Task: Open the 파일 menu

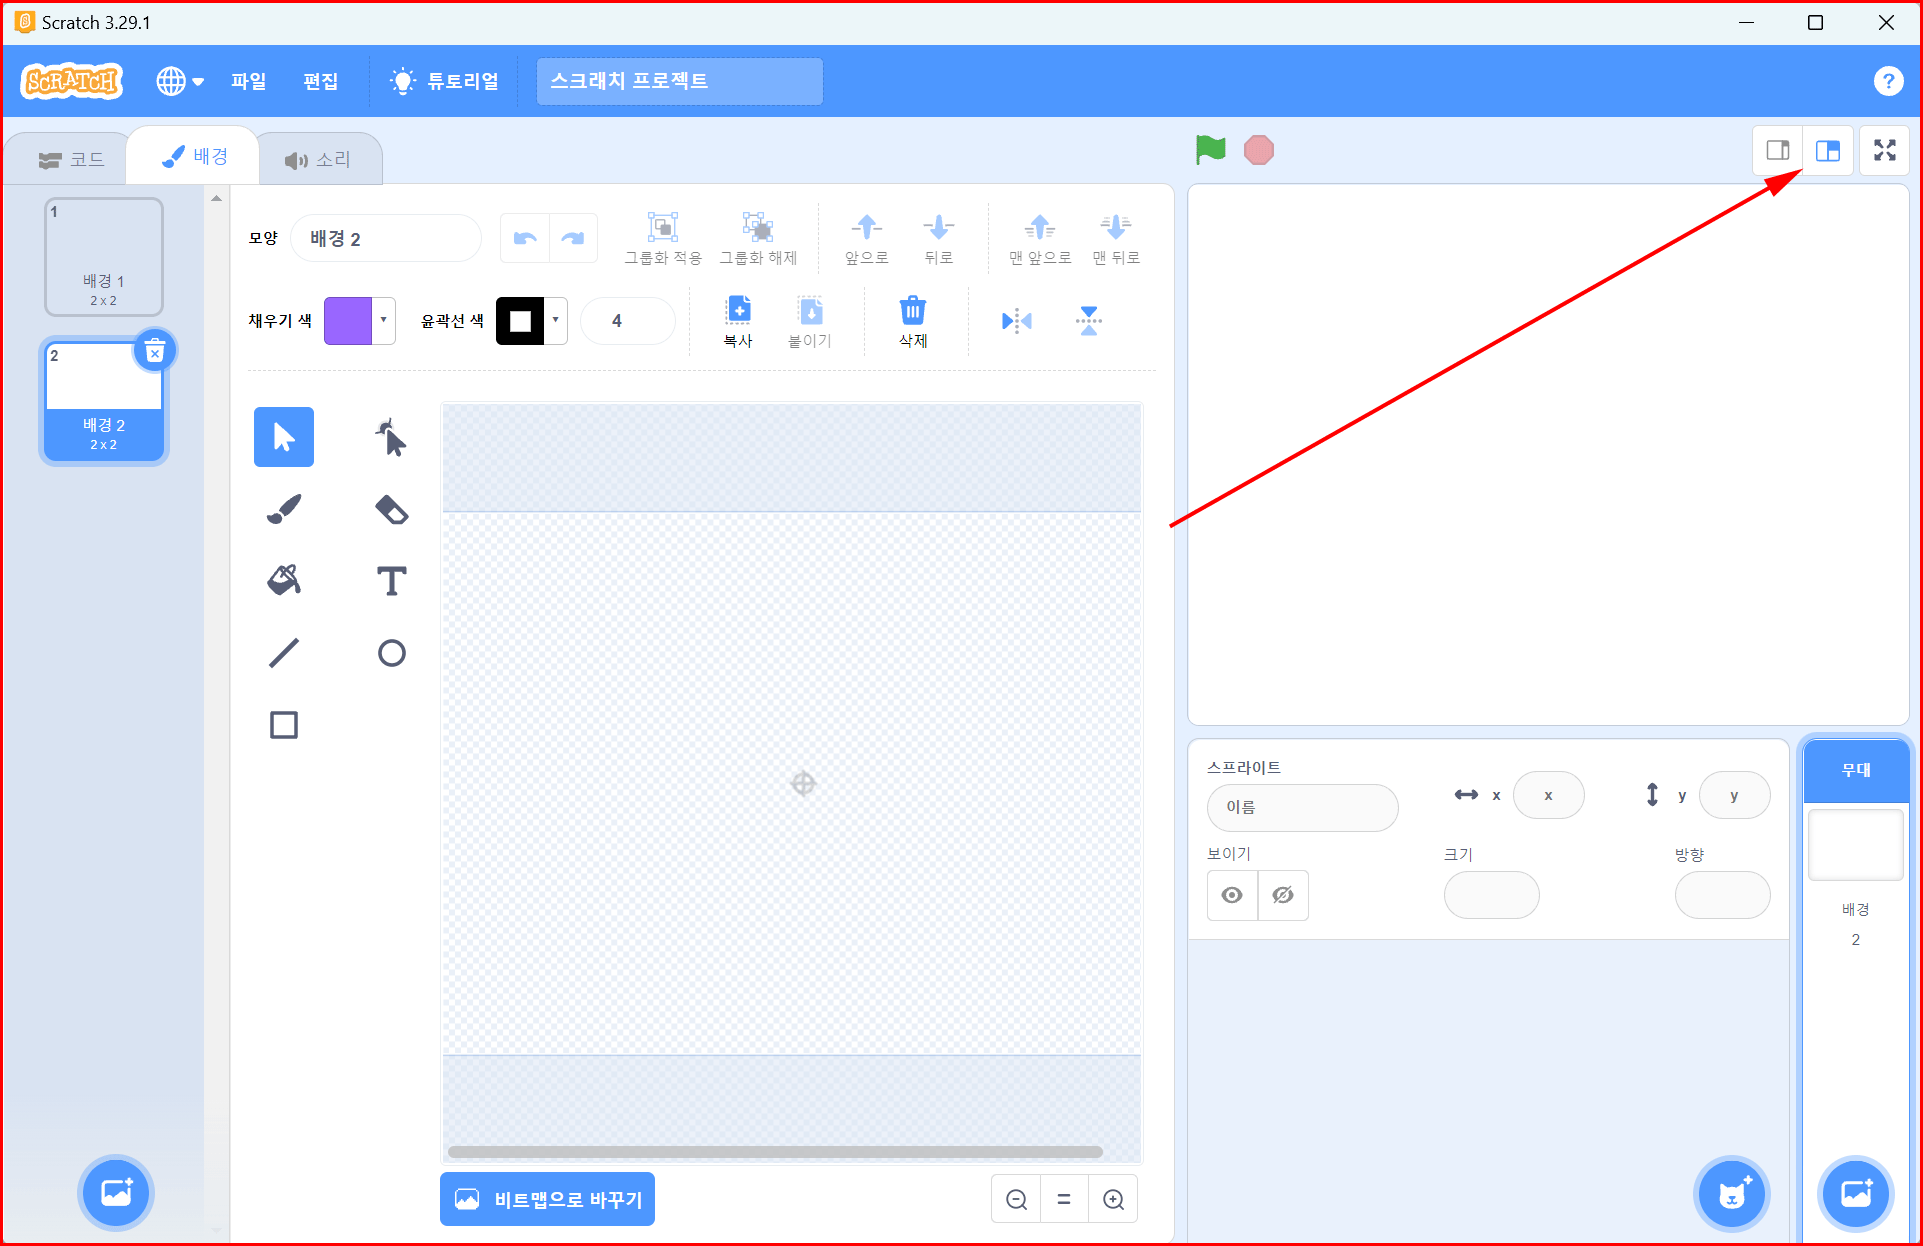Action: click(248, 81)
